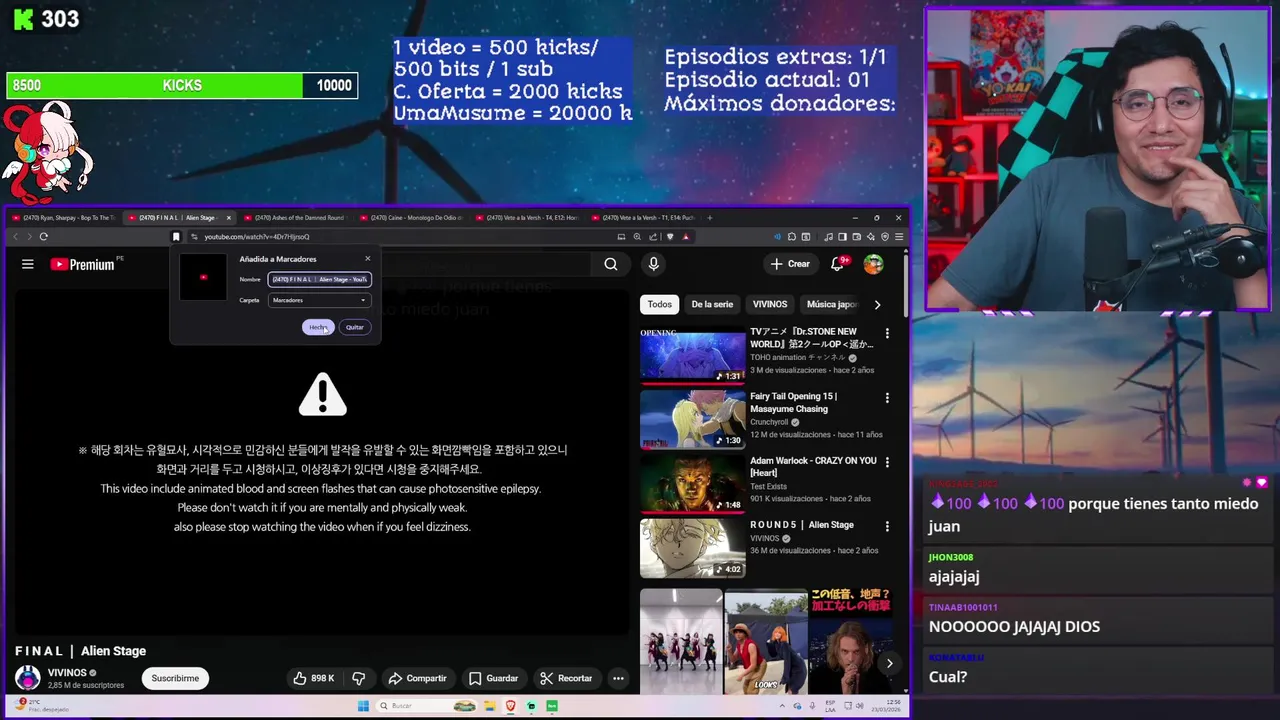Switch to the Caine - Monologo De Odio tab
This screenshot has width=1280, height=720.
(x=412, y=217)
